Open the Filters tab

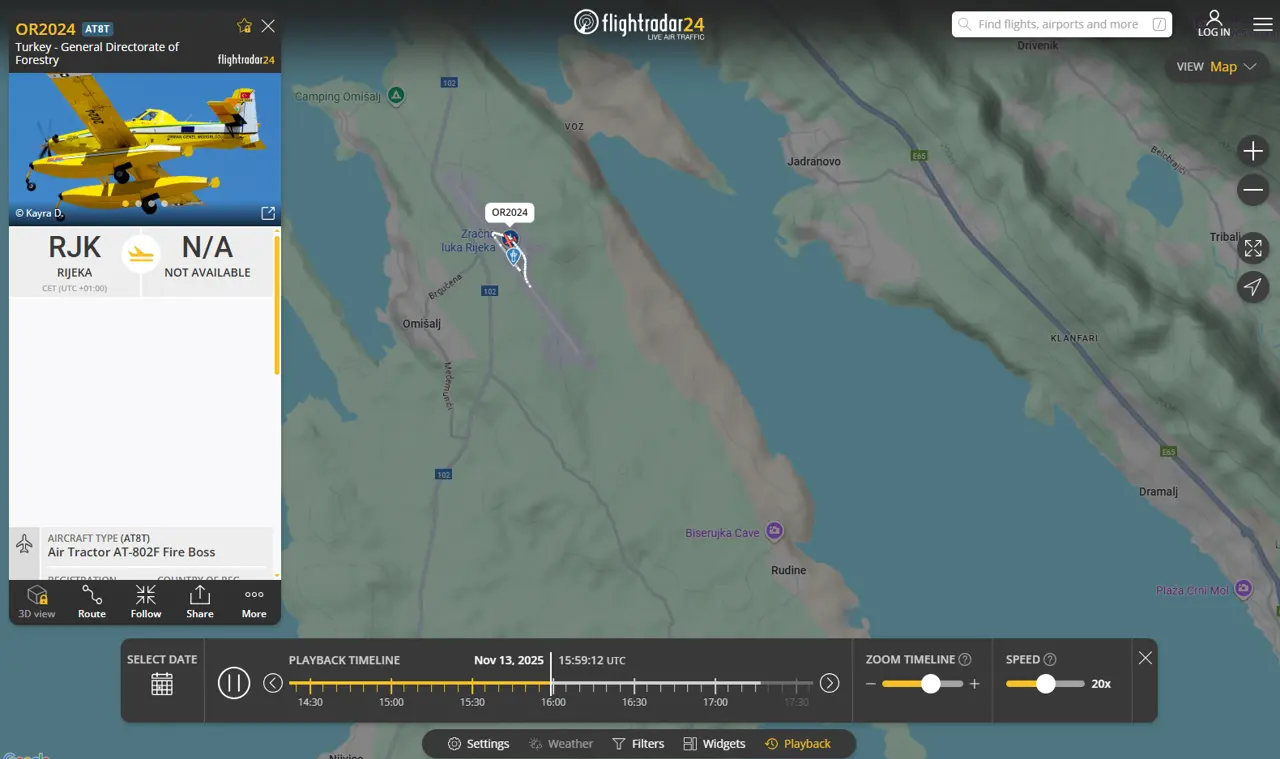point(638,744)
